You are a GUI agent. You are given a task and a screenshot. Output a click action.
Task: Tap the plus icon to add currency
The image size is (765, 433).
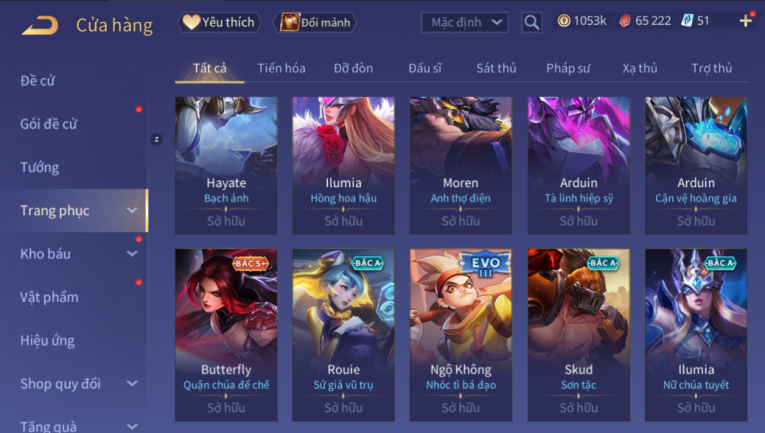click(745, 21)
